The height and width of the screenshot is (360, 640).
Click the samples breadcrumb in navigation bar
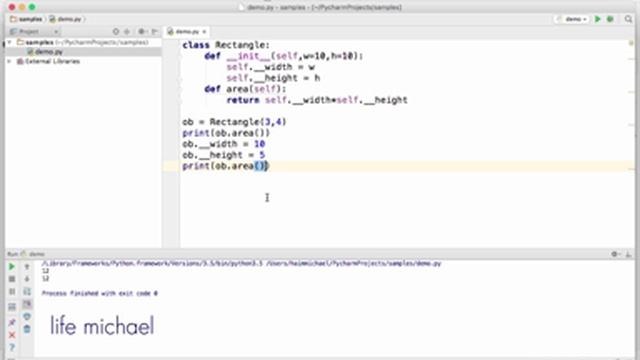click(x=26, y=19)
